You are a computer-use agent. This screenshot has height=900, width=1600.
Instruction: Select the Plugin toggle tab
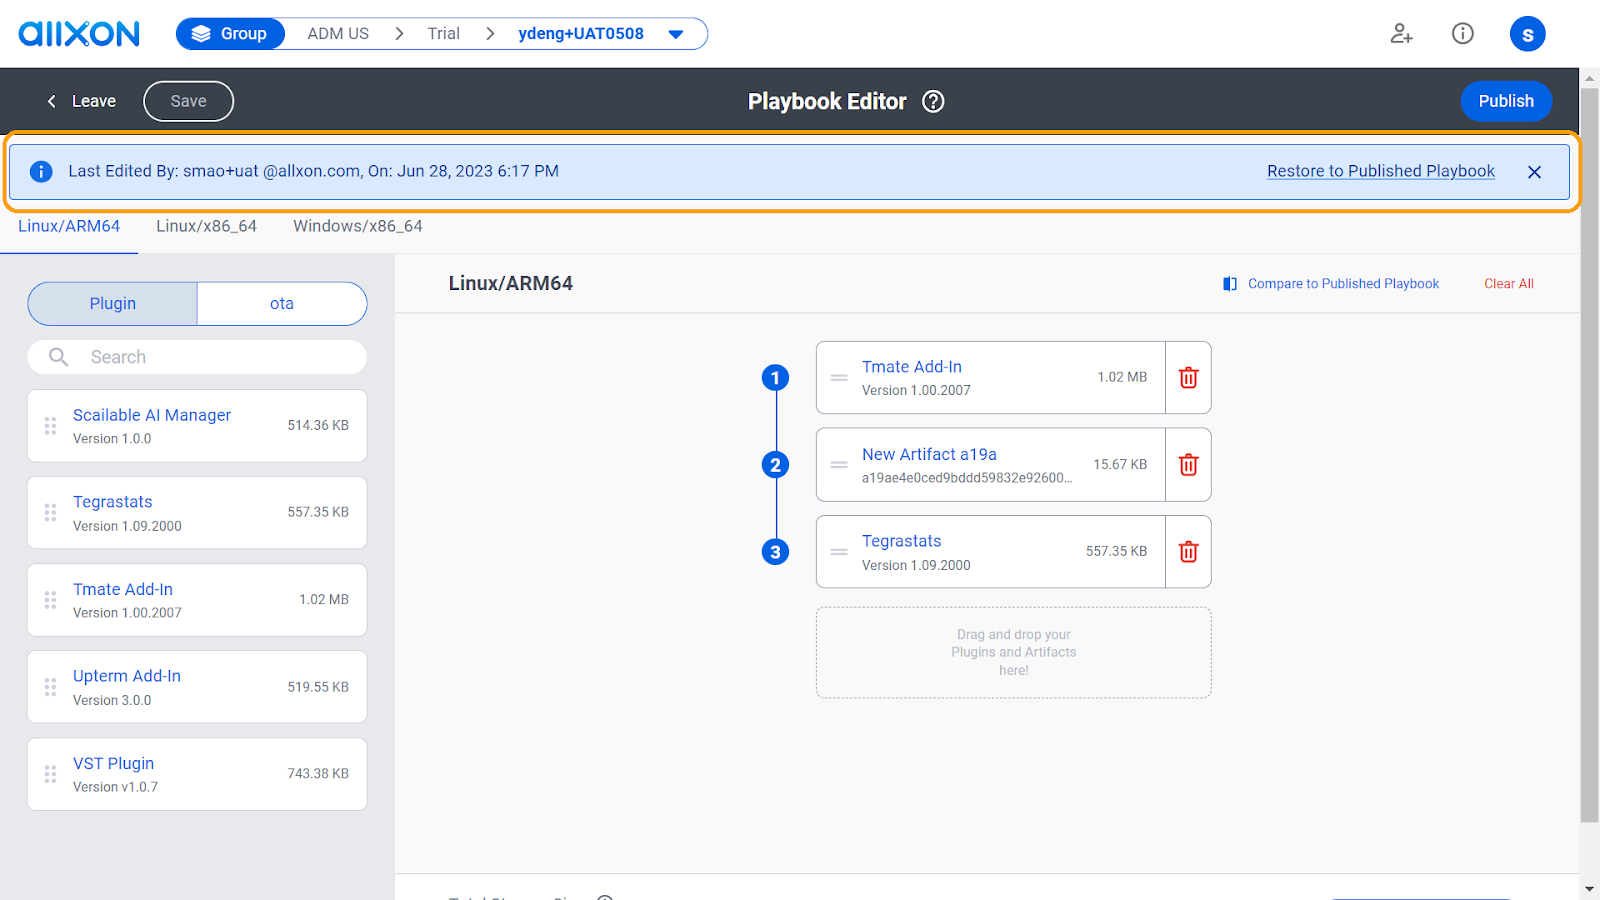click(113, 304)
